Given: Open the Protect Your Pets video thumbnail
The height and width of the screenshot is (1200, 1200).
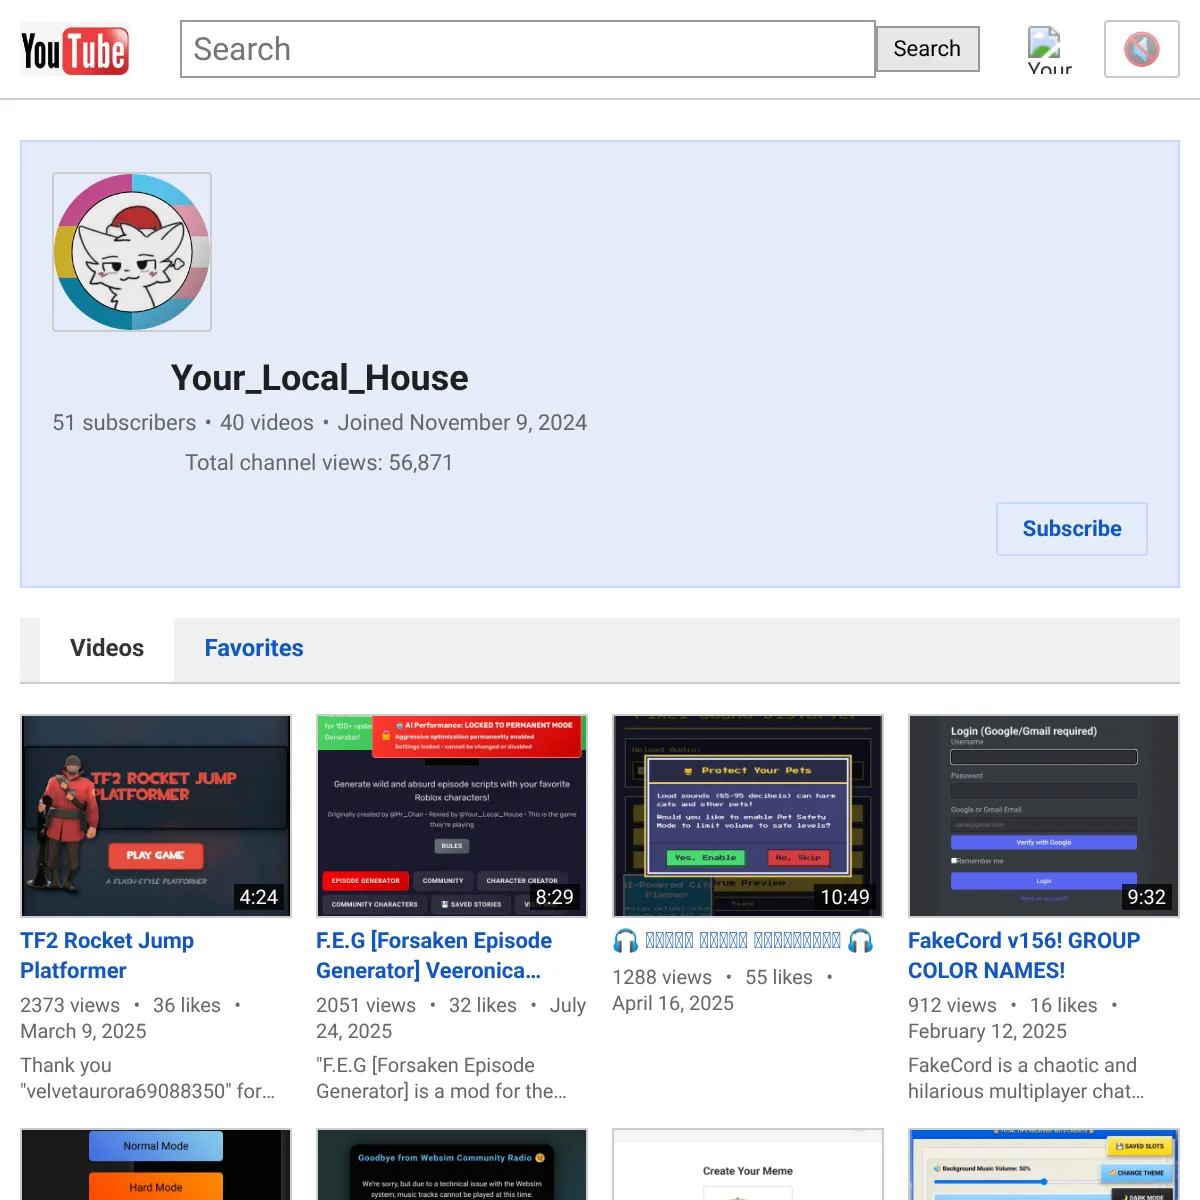Looking at the screenshot, I should tap(748, 815).
